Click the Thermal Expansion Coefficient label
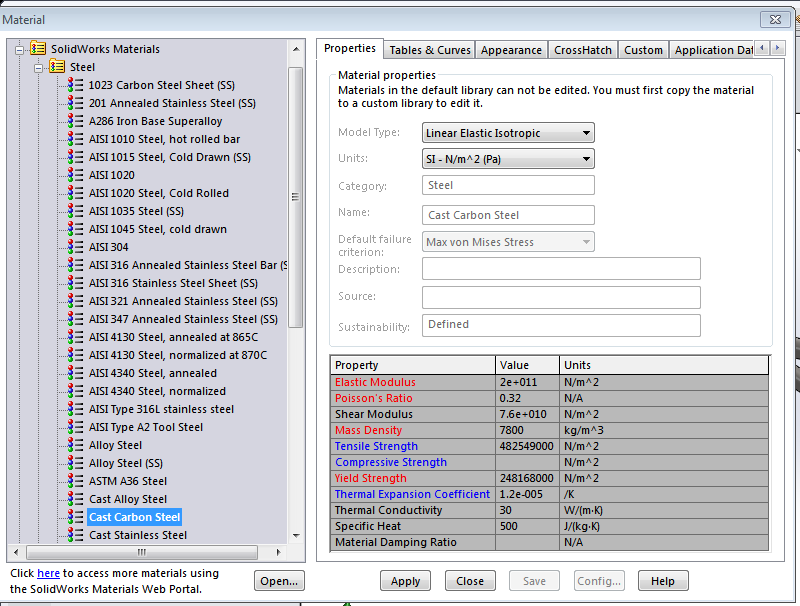The image size is (800, 606). [412, 494]
